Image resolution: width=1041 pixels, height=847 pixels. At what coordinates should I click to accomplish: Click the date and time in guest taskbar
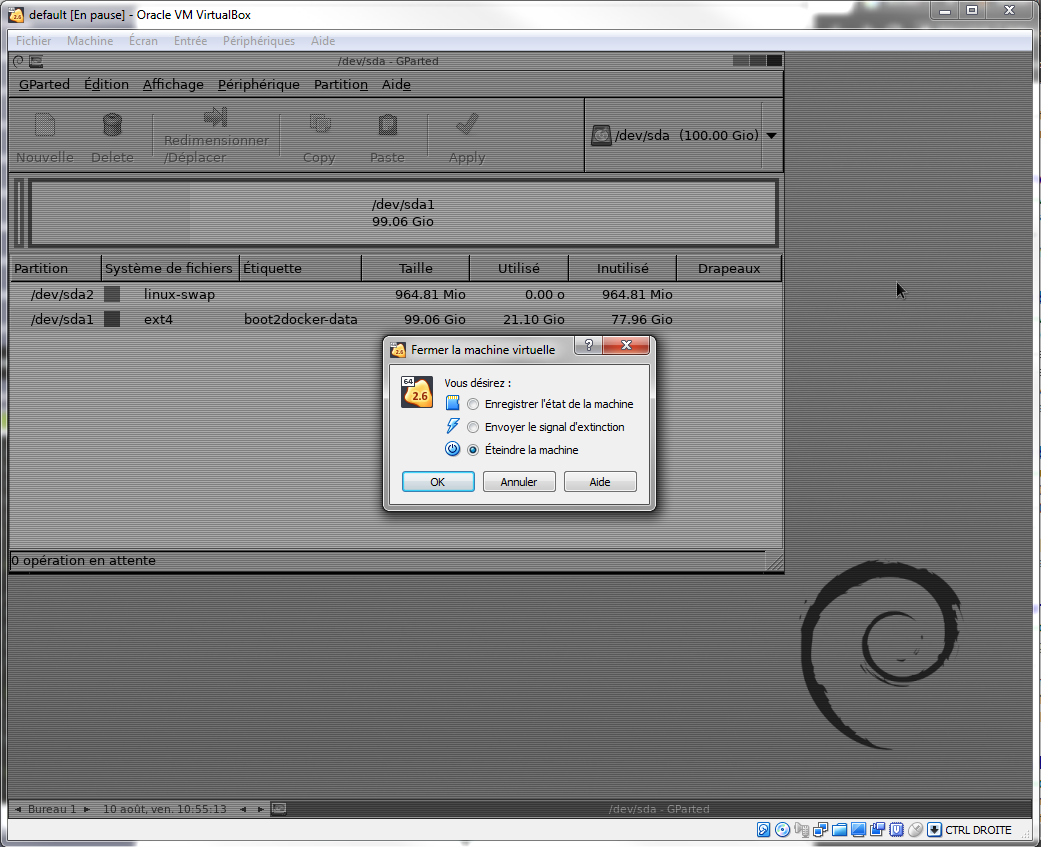click(x=165, y=809)
